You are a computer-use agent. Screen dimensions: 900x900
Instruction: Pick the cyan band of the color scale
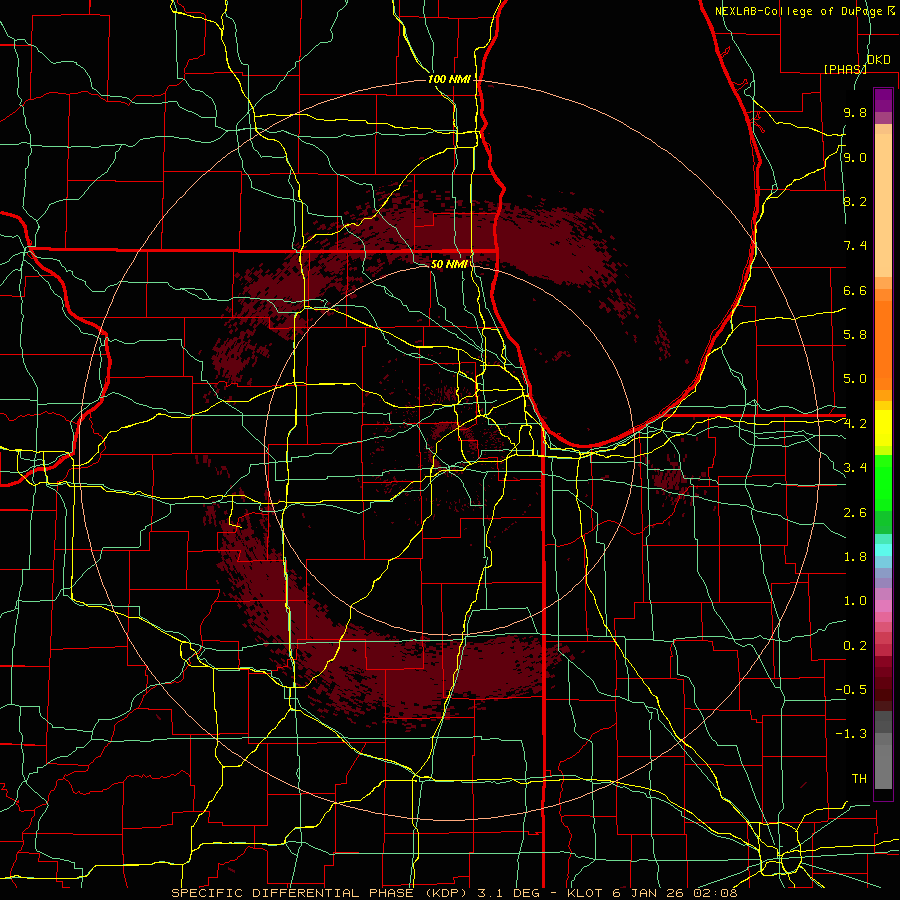(883, 550)
